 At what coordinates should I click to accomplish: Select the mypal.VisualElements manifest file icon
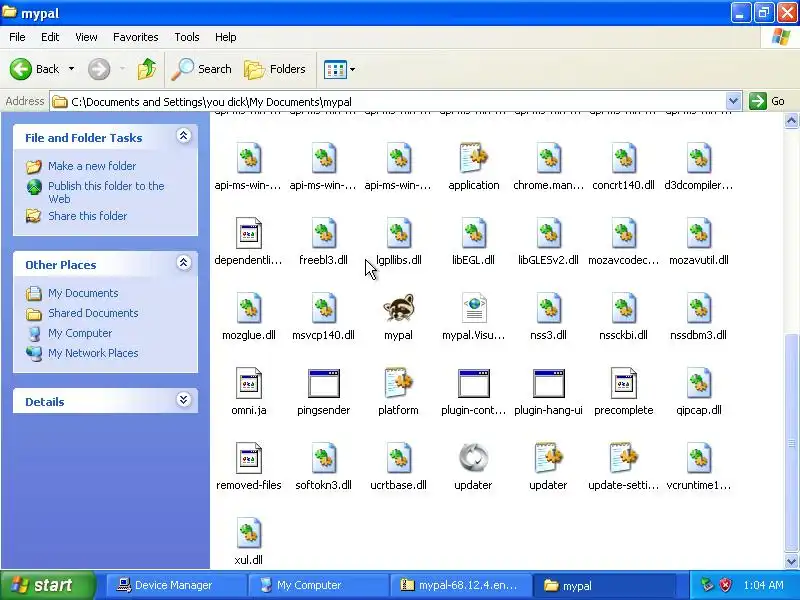tap(473, 308)
